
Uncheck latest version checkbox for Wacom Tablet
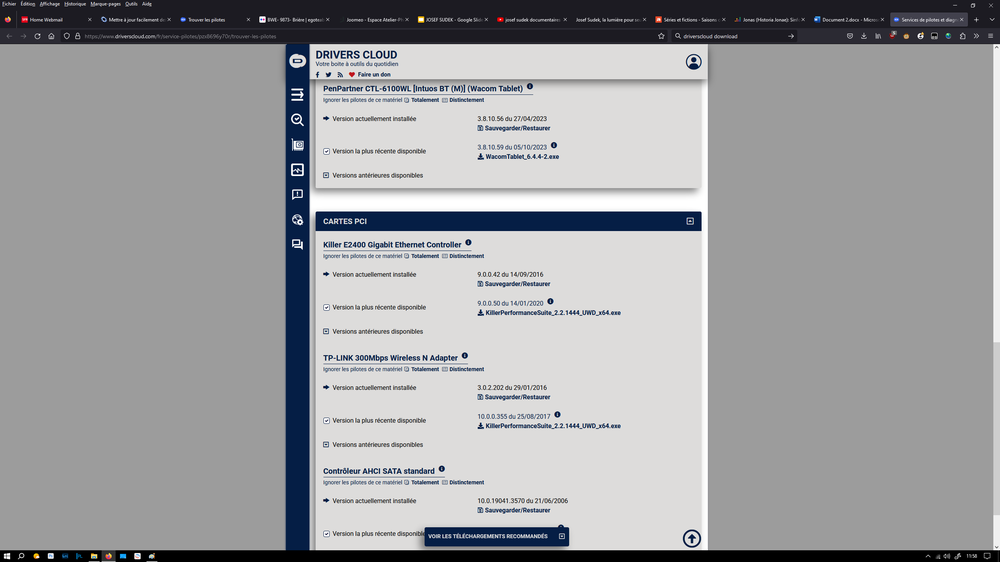[327, 152]
